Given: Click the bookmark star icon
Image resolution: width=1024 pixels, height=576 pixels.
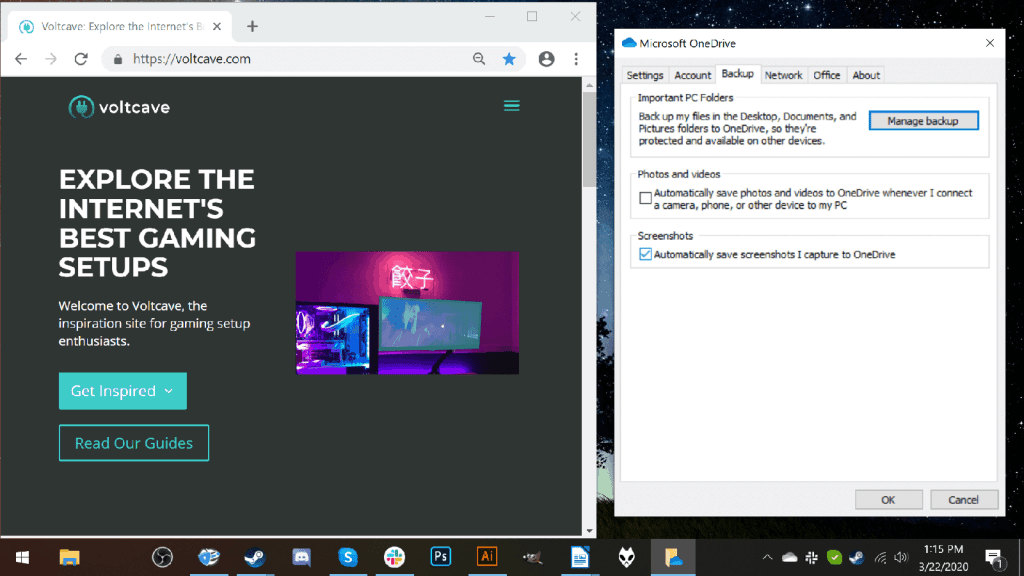Looking at the screenshot, I should tap(509, 59).
